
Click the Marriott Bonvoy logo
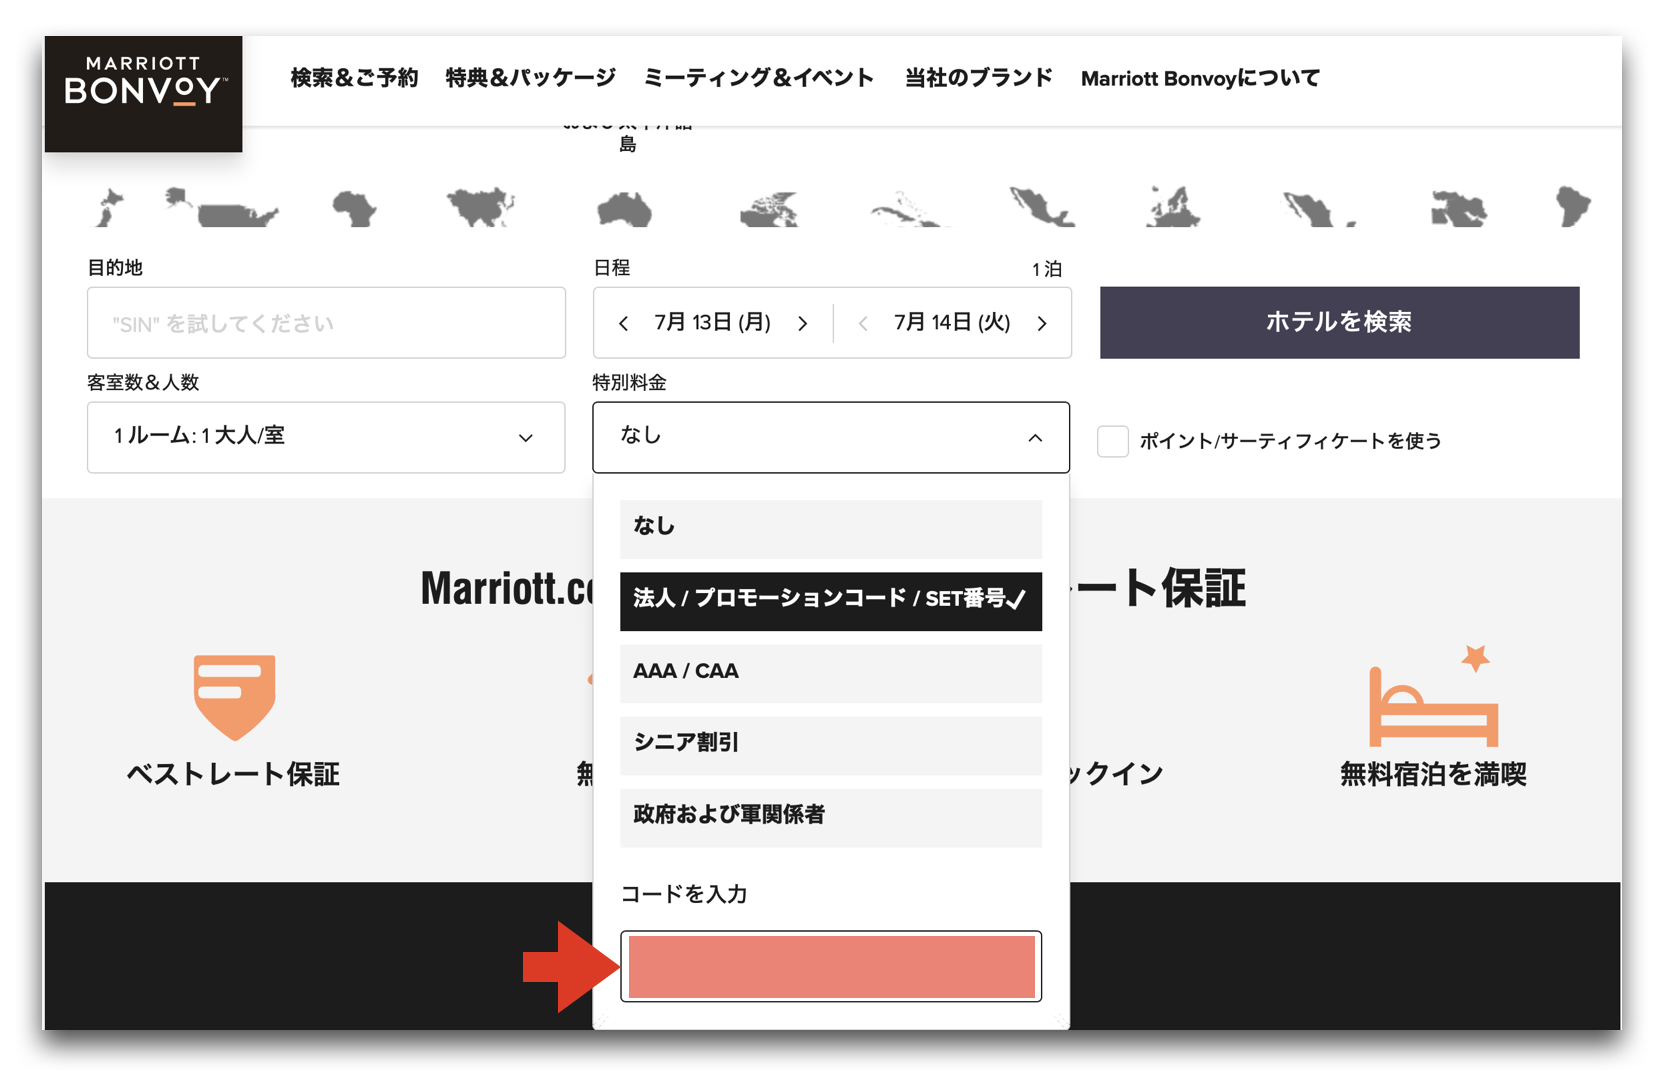143,94
